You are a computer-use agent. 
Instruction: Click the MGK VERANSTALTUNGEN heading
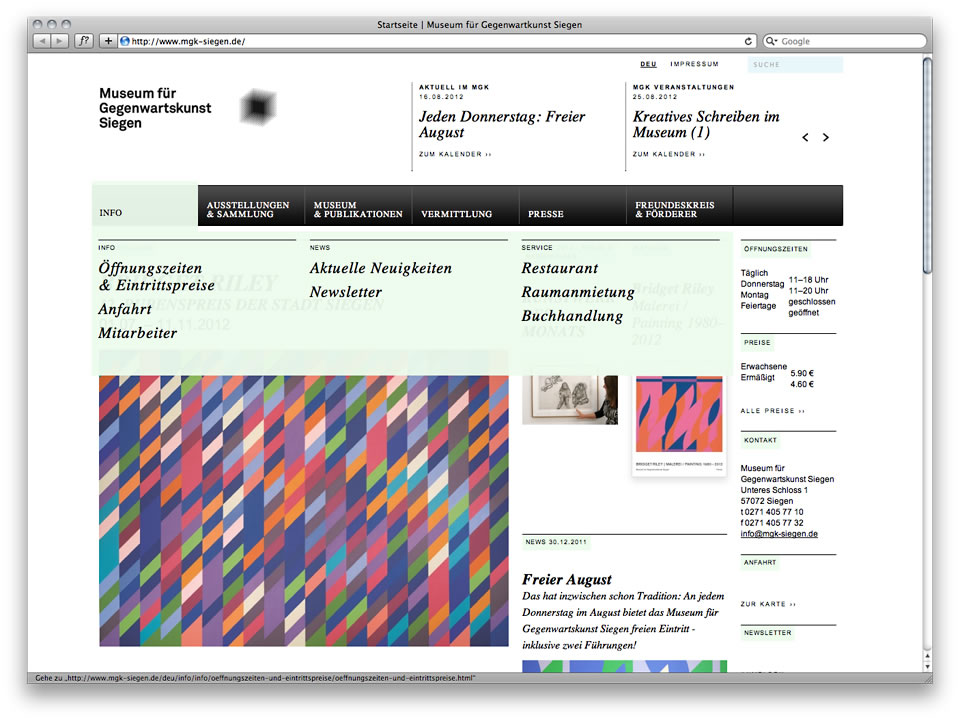tap(683, 87)
